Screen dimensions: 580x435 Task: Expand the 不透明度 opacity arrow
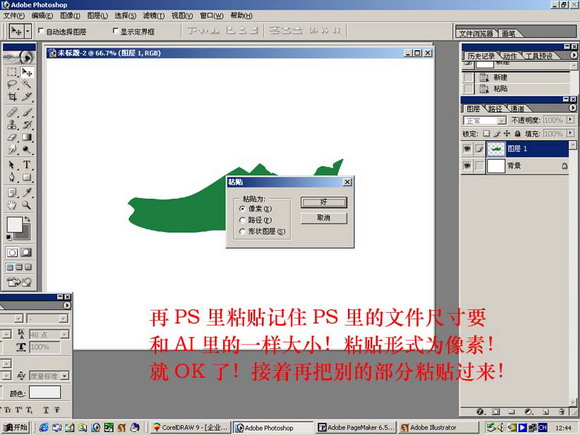click(570, 120)
